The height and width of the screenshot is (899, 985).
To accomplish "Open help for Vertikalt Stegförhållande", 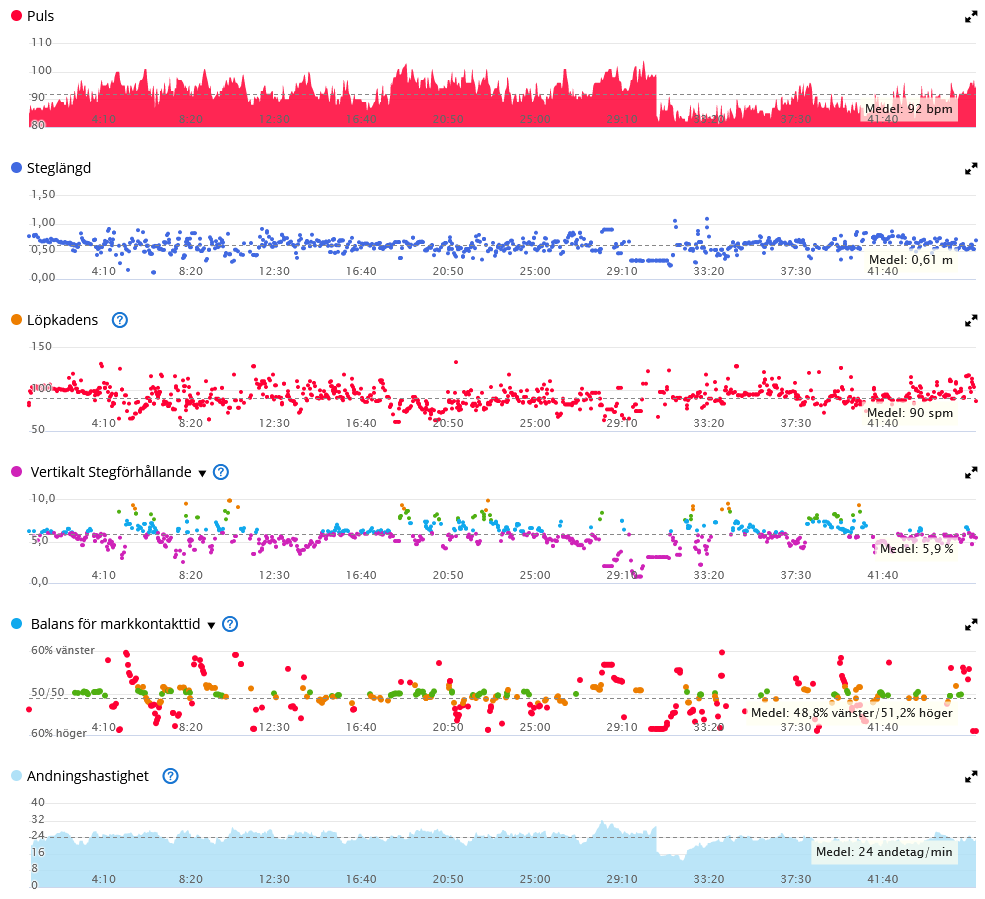I will pyautogui.click(x=220, y=472).
